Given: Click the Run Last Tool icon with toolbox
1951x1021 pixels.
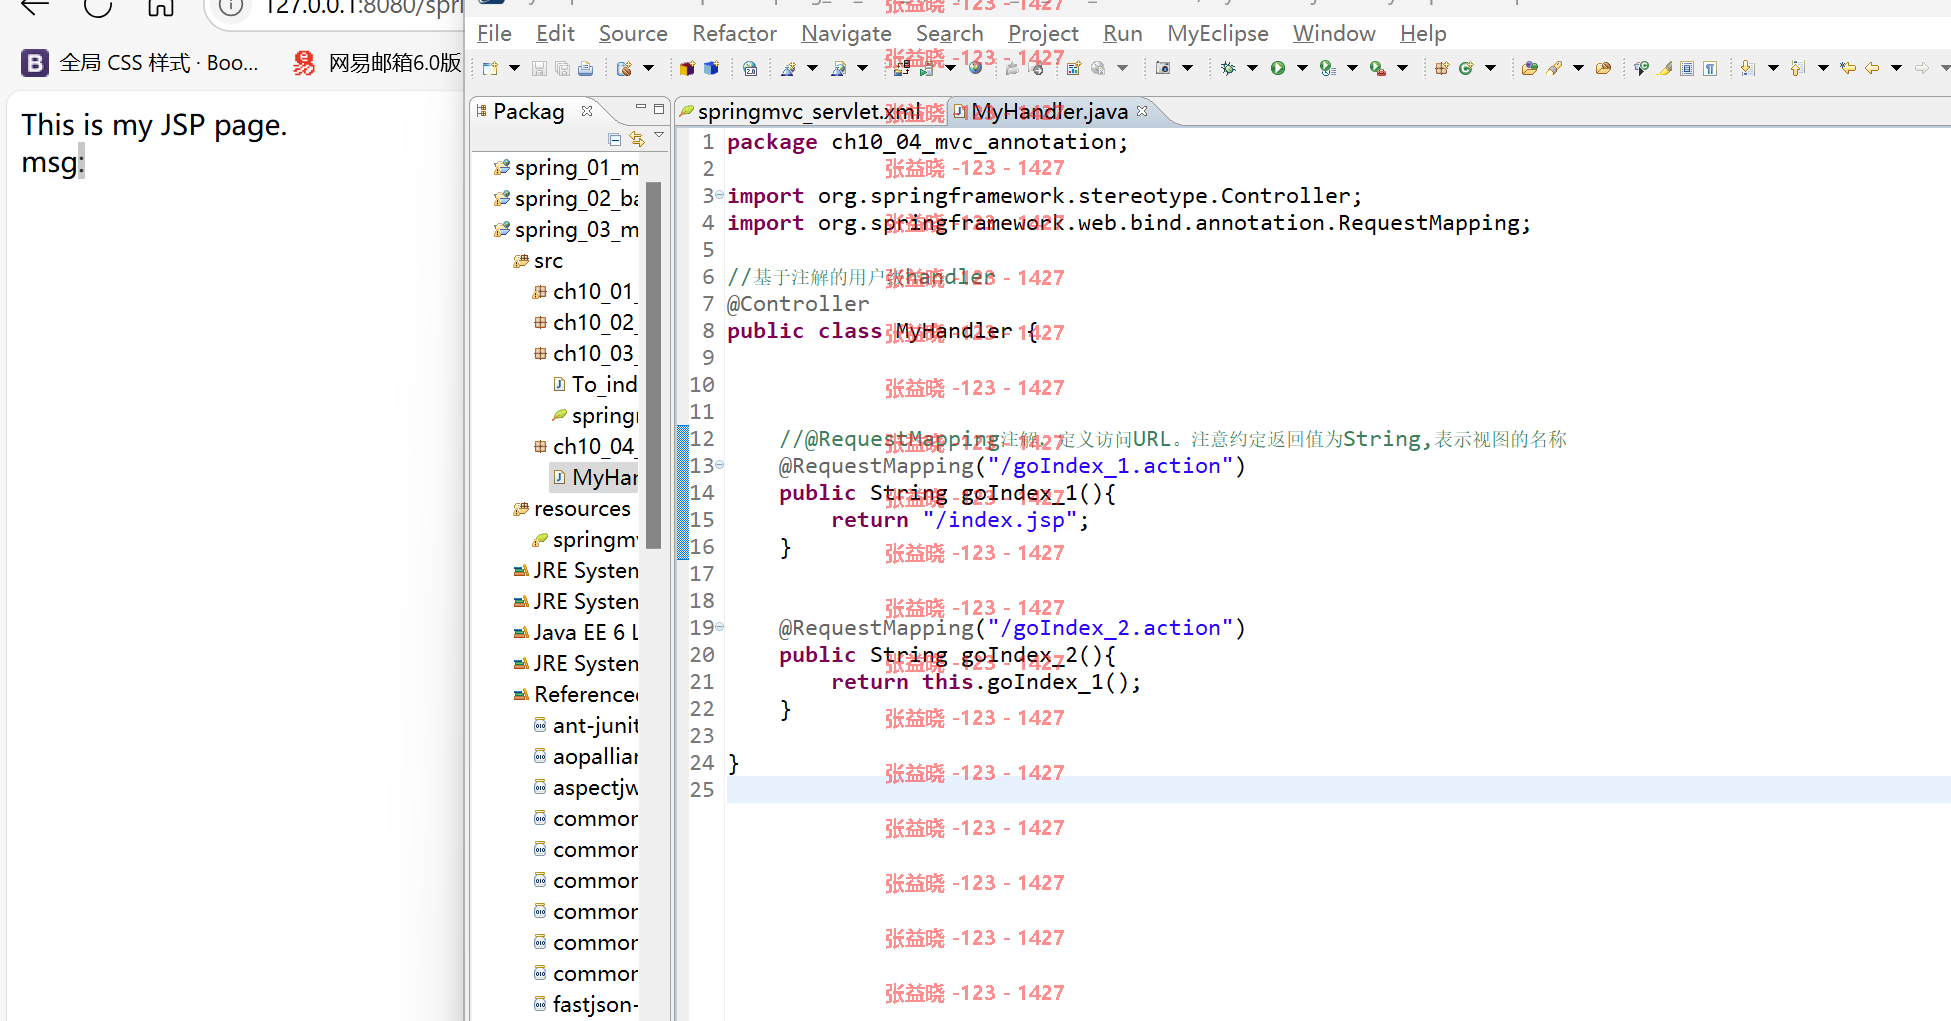Looking at the screenshot, I should [1377, 68].
